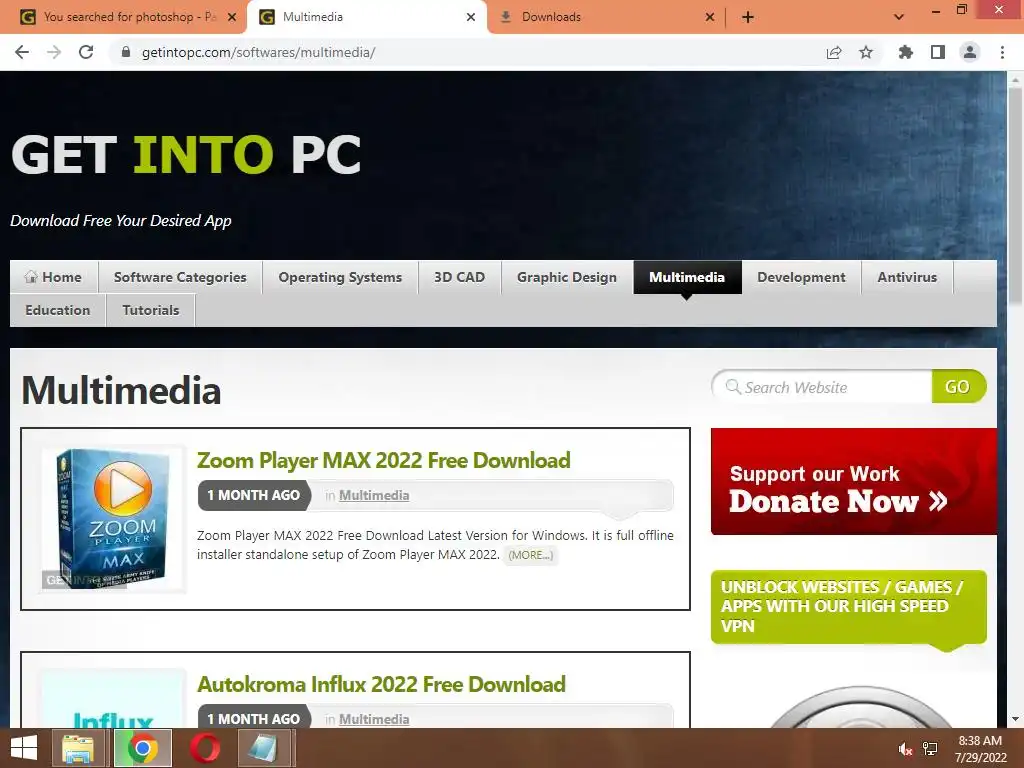Click the Multimedia category link under Autokroma Influx
This screenshot has width=1024, height=768.
pos(374,720)
